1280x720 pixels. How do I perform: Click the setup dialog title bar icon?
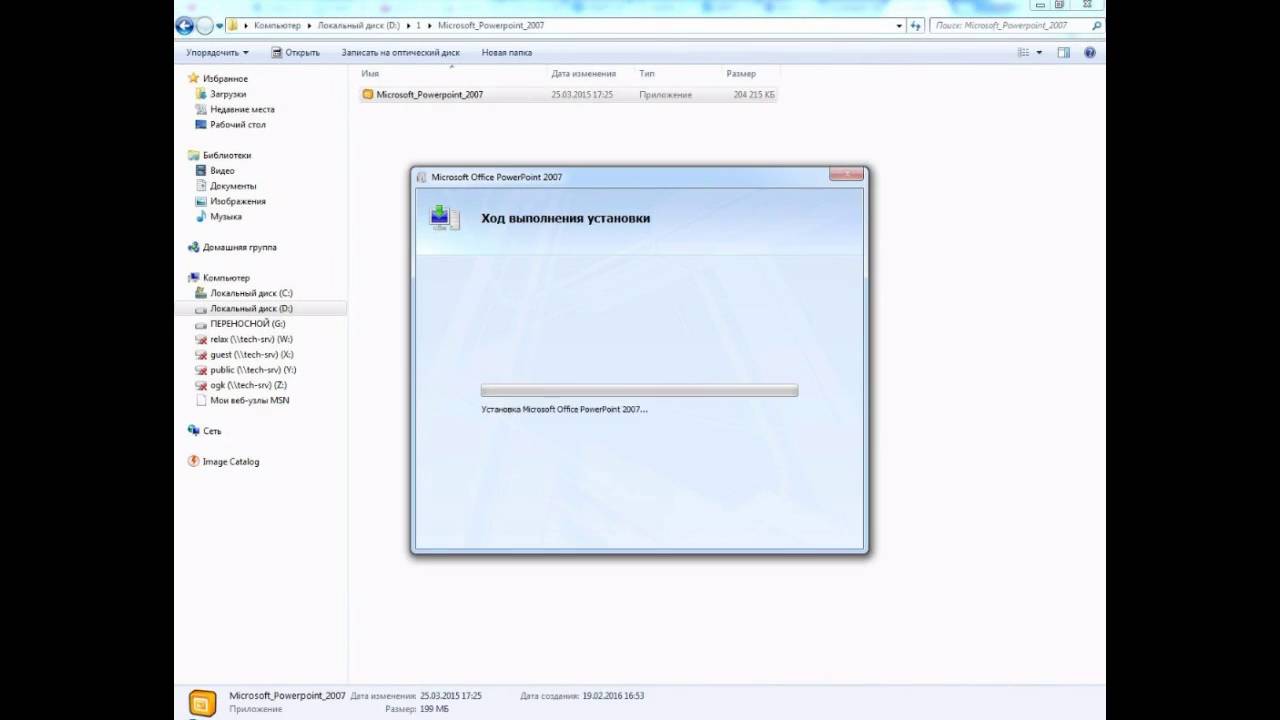pyautogui.click(x=421, y=177)
